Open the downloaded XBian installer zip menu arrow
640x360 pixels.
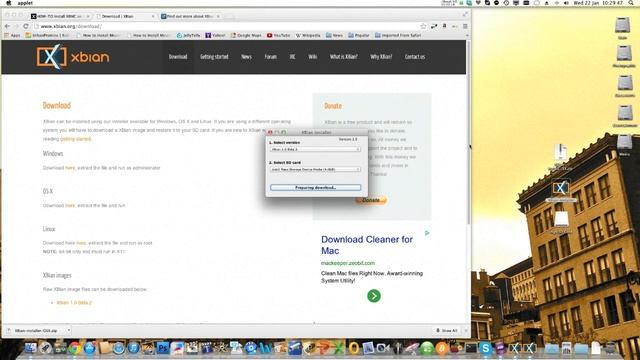69,330
